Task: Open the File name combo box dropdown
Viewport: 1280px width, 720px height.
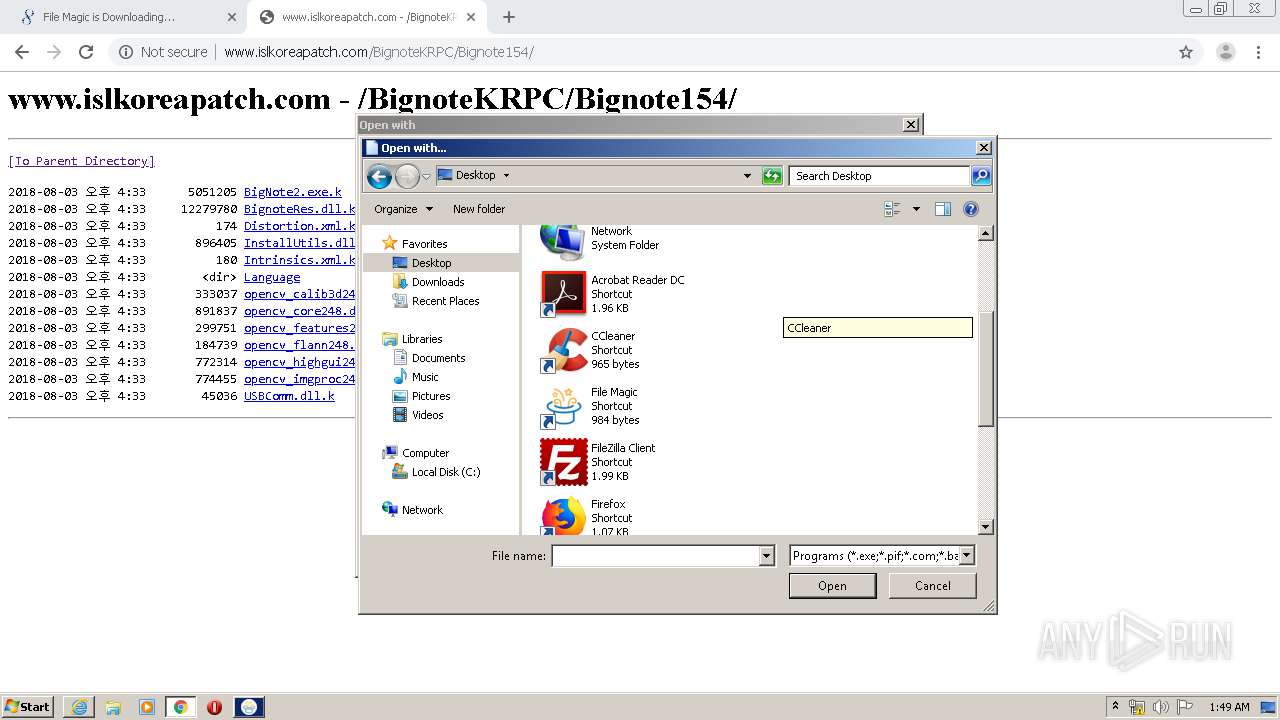Action: [767, 556]
